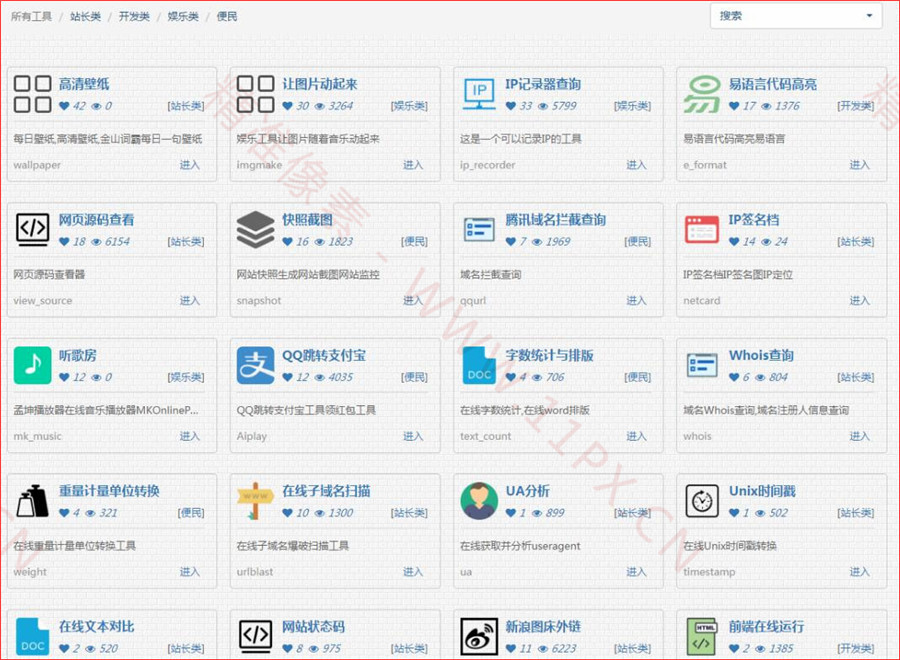
Task: Open the QQ跳转支付宝 title link
Action: [x=324, y=355]
